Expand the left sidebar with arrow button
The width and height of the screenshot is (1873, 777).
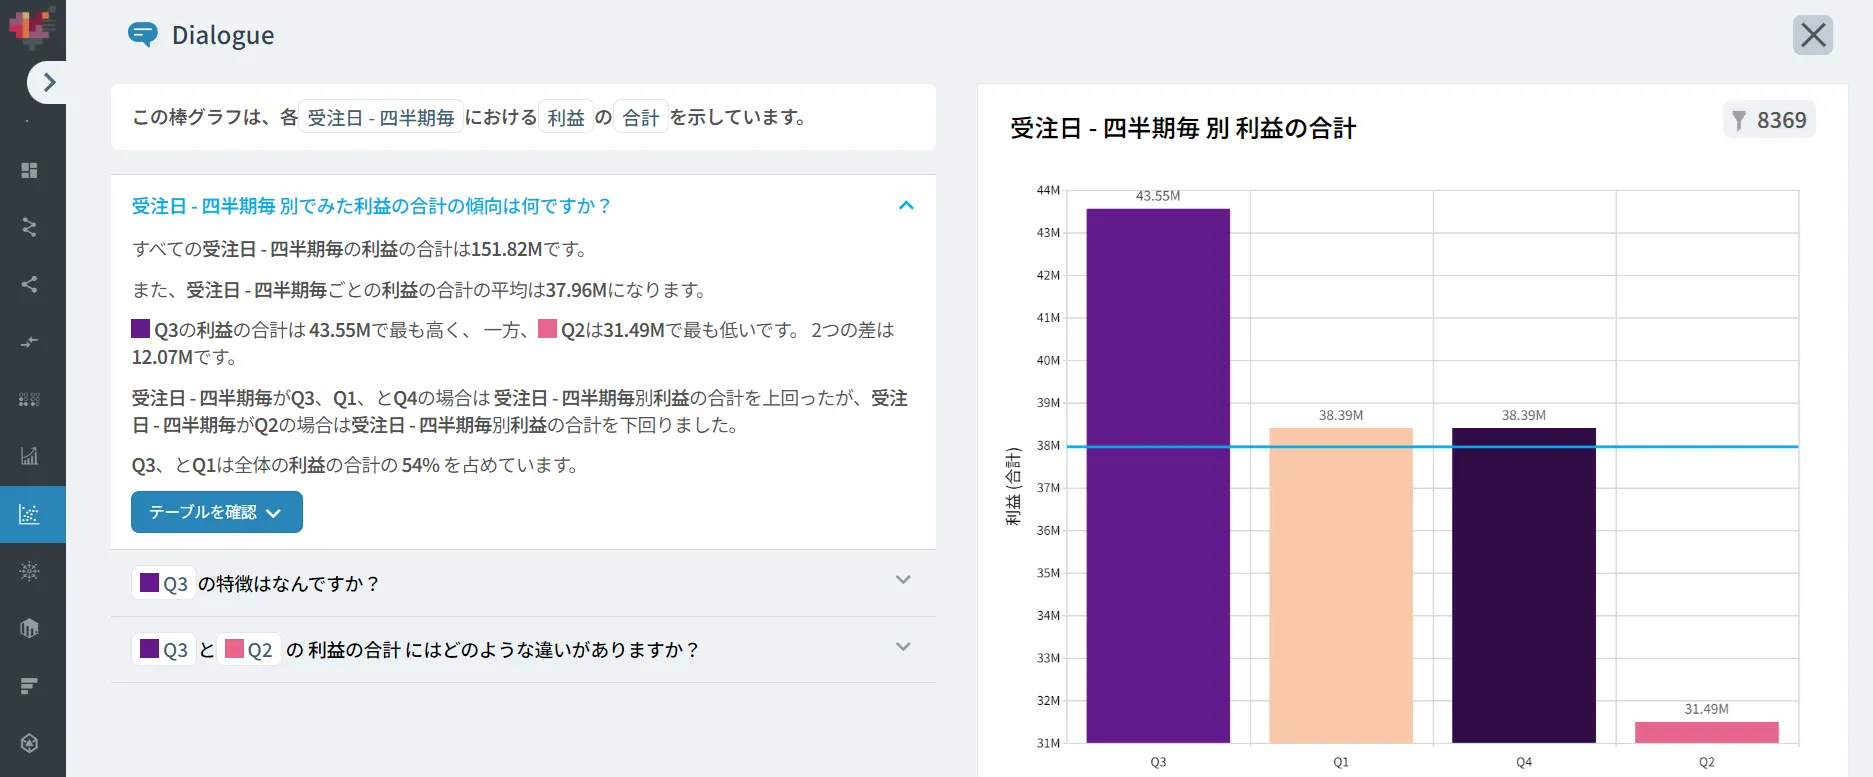pos(47,82)
